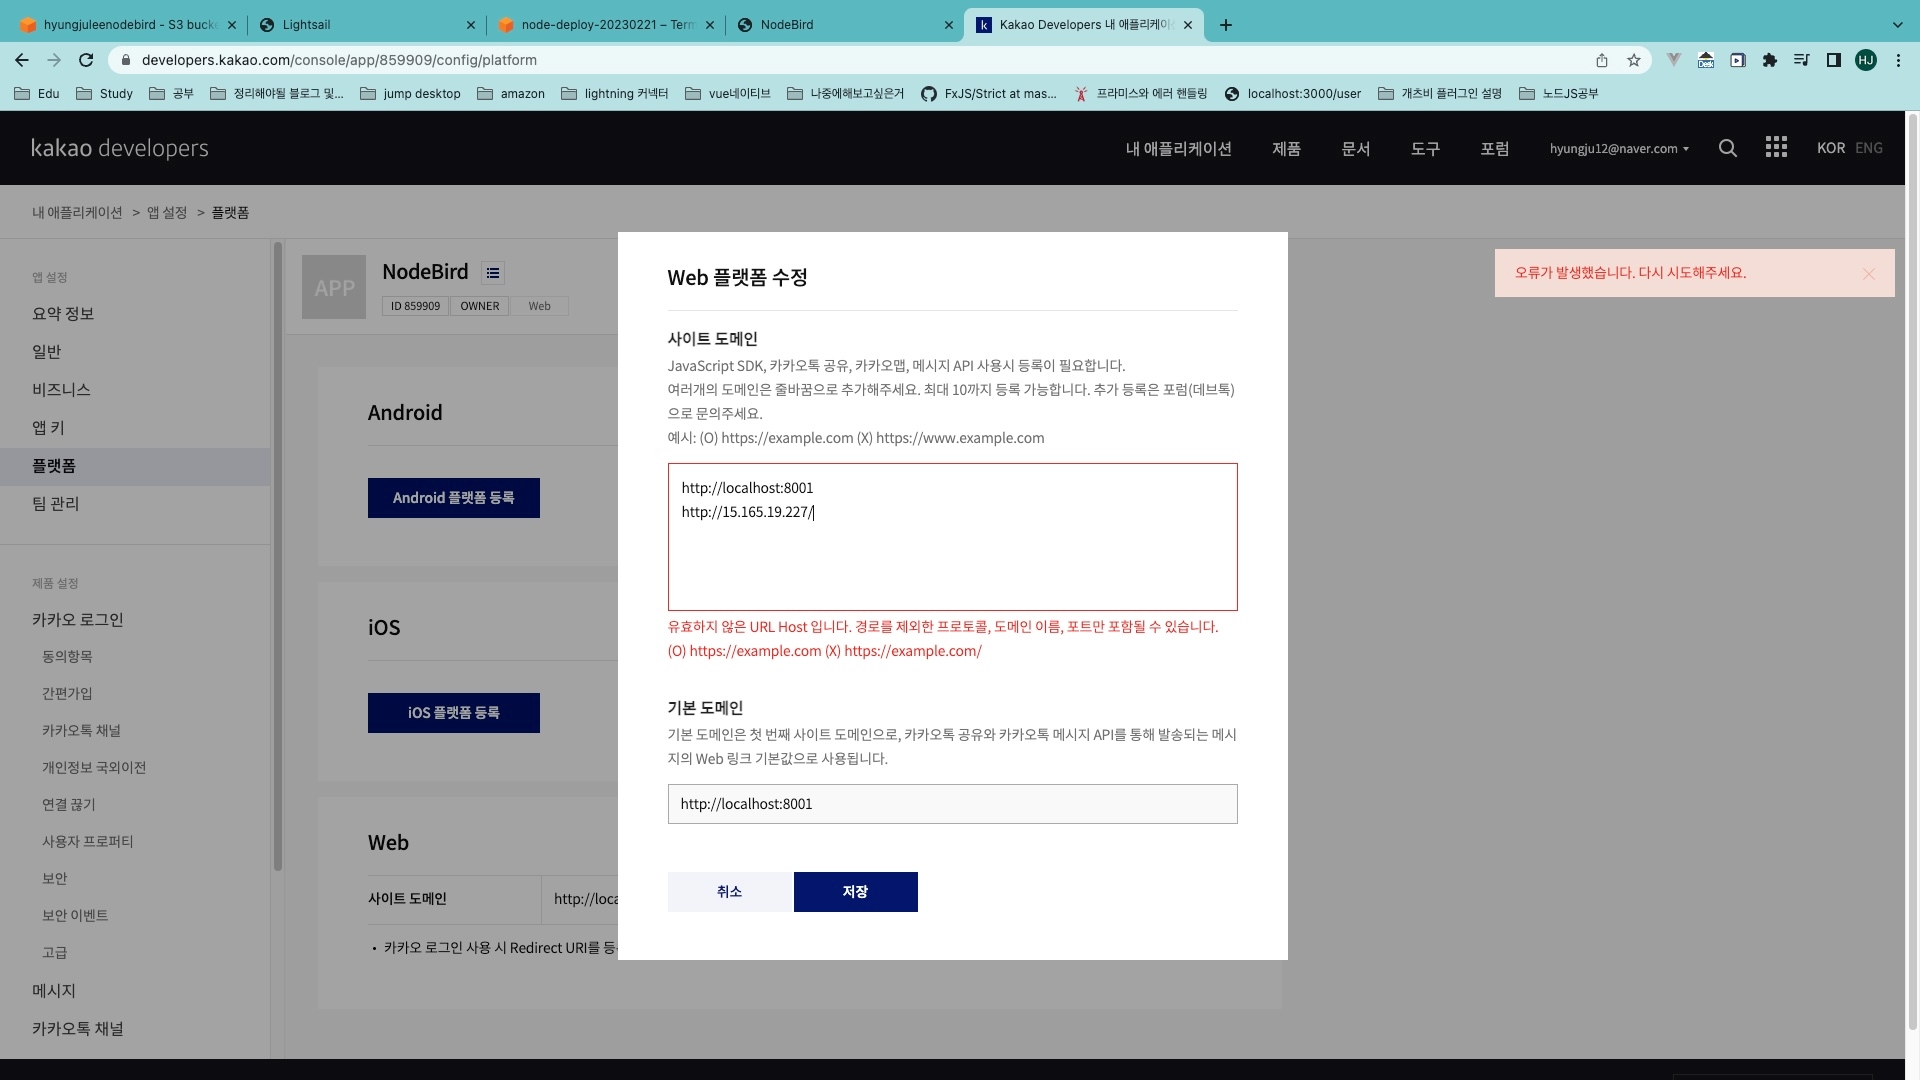Click the sidebar vertical scrollbar
This screenshot has height=1080, width=1920.
278,555
